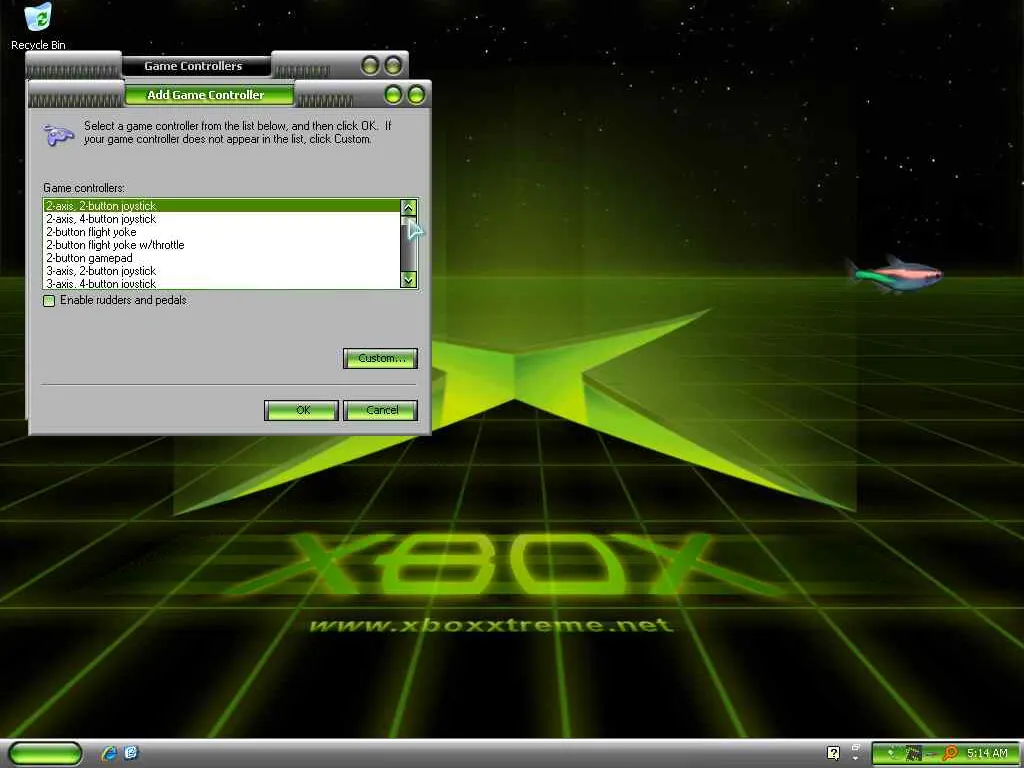The height and width of the screenshot is (768, 1024).
Task: Select '3-axis, 4-button joystick' in list
Action: [x=221, y=283]
